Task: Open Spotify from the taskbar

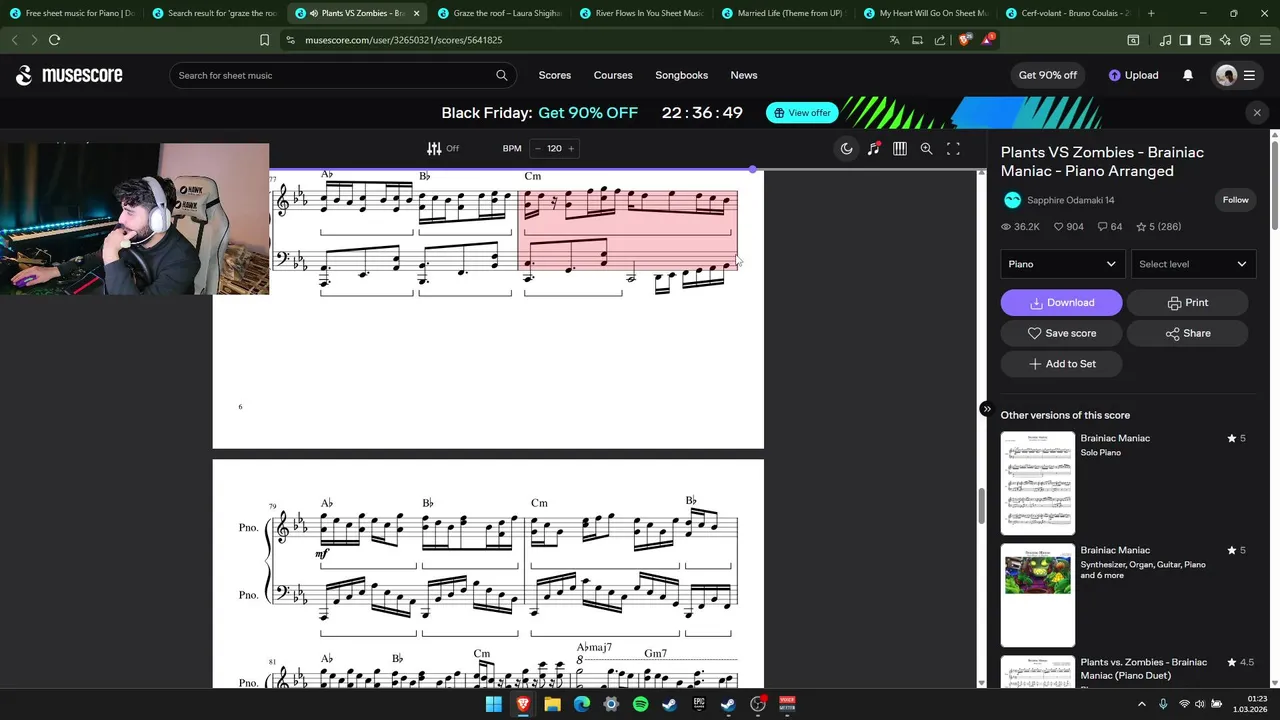Action: click(640, 704)
